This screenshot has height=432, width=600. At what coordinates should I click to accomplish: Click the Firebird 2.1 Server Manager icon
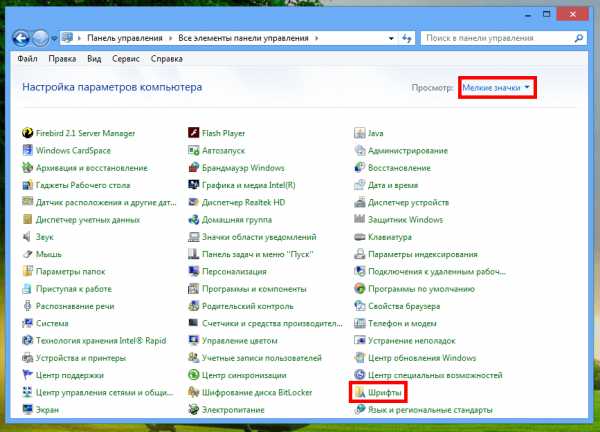[x=28, y=133]
